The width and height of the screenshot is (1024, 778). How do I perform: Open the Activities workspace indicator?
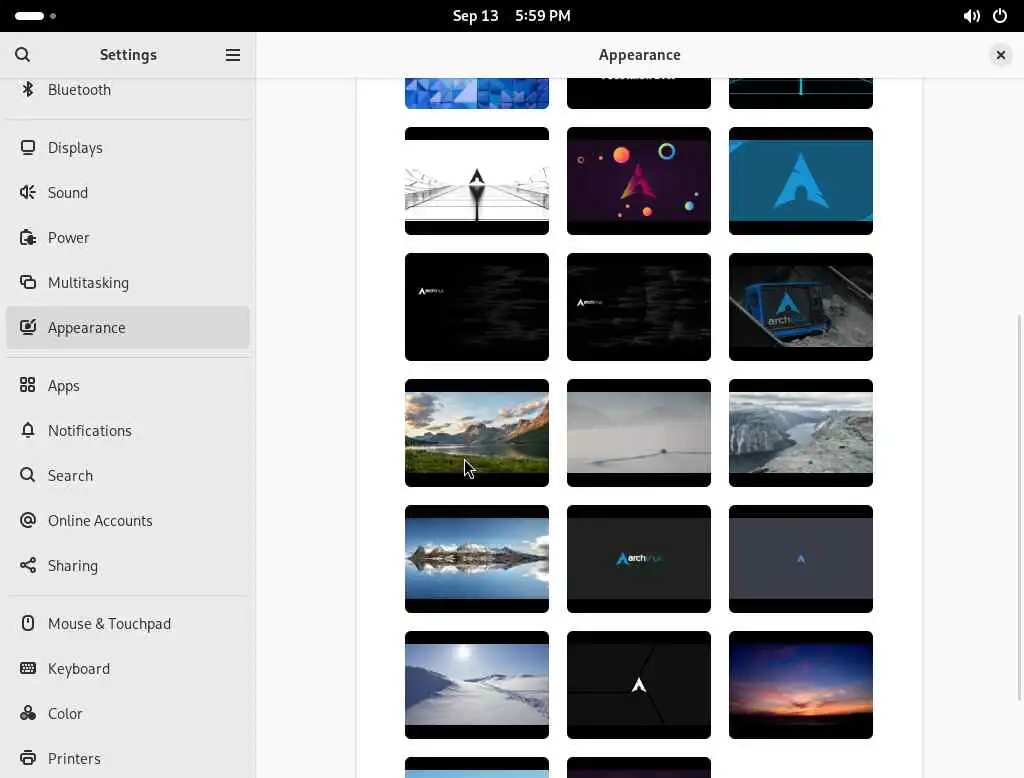point(35,16)
